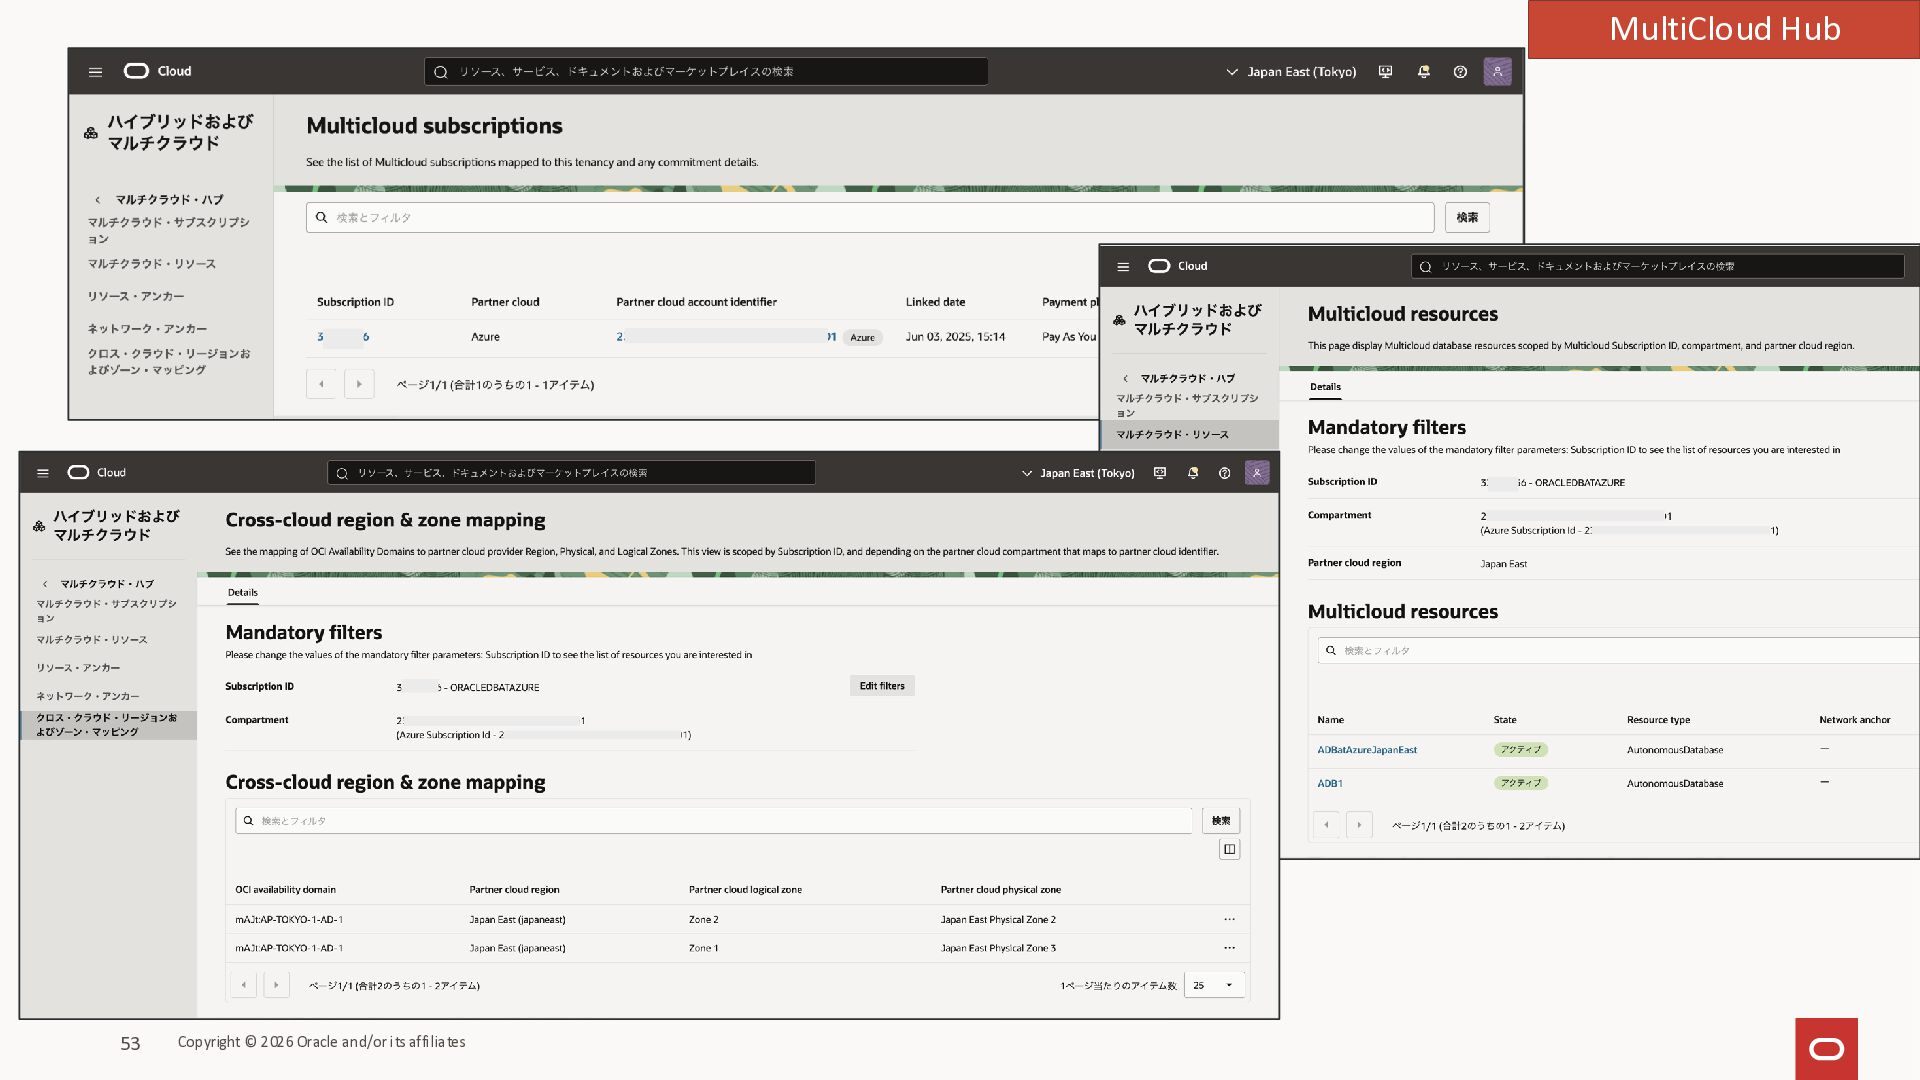Open the items-per-page dropdown showing 25

click(x=1214, y=985)
